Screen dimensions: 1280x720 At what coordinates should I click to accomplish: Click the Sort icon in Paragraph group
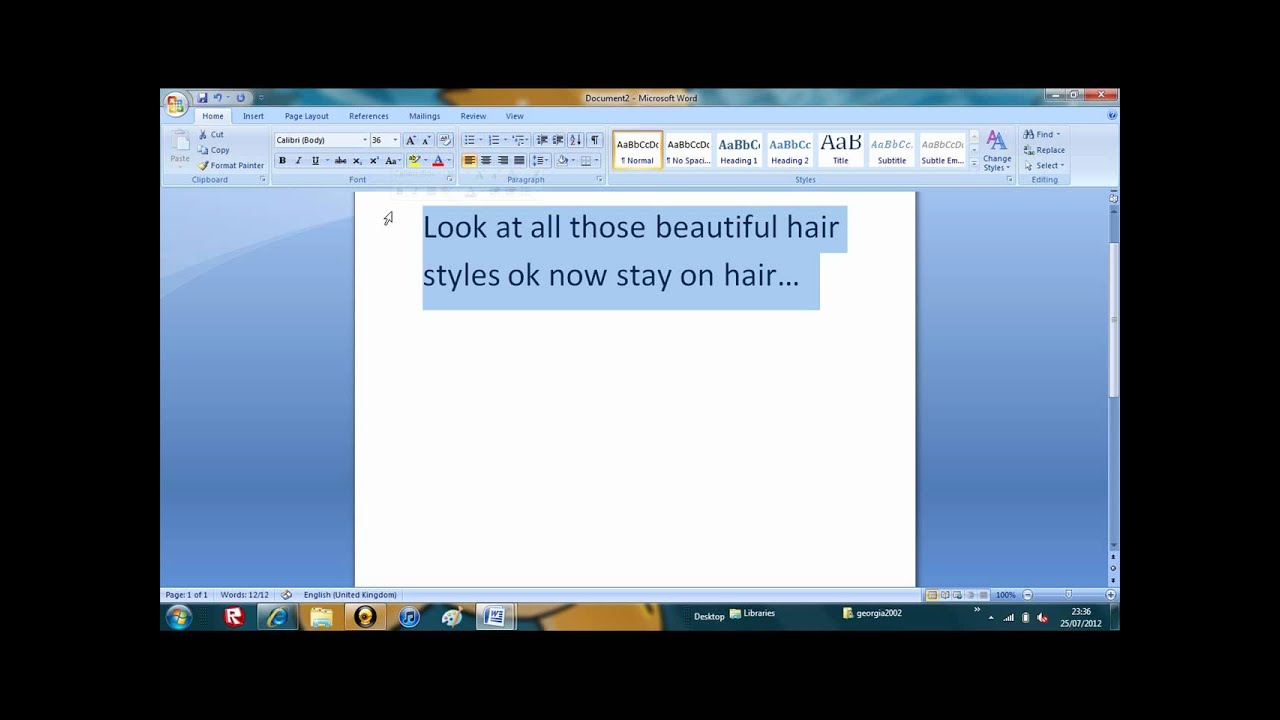tap(575, 140)
